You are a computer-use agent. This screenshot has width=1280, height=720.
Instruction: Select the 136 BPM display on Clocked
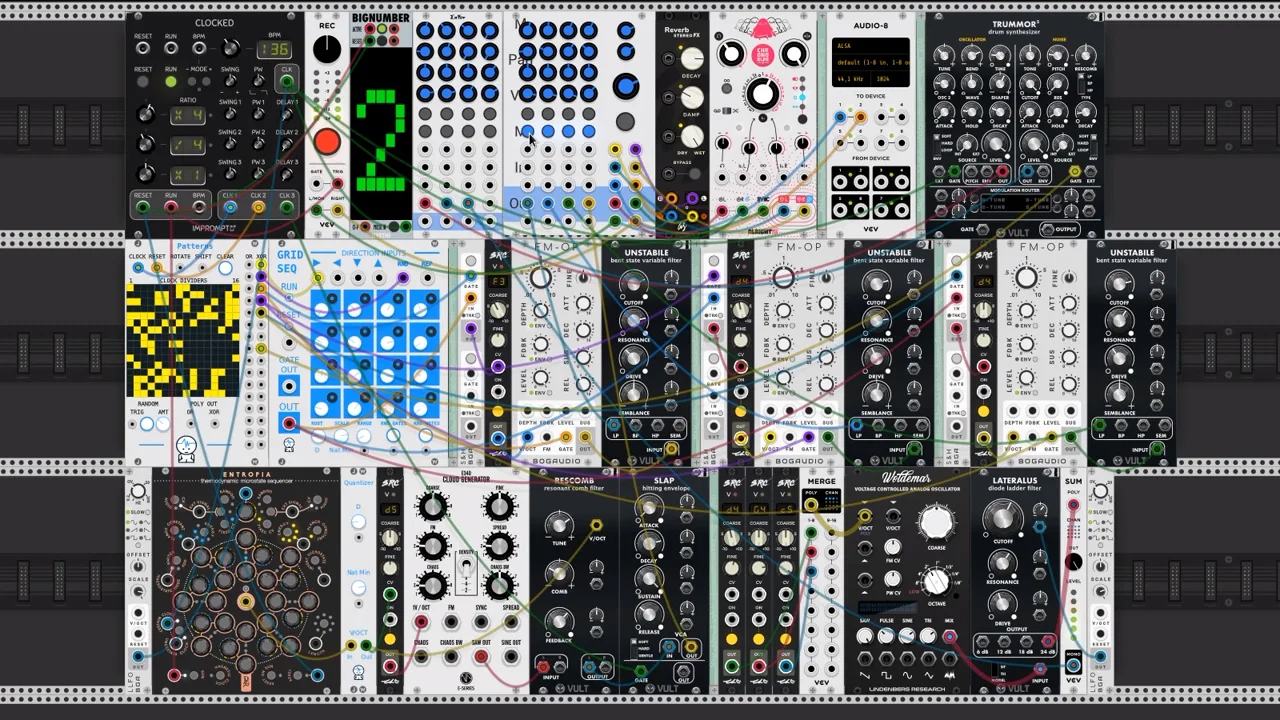274,49
